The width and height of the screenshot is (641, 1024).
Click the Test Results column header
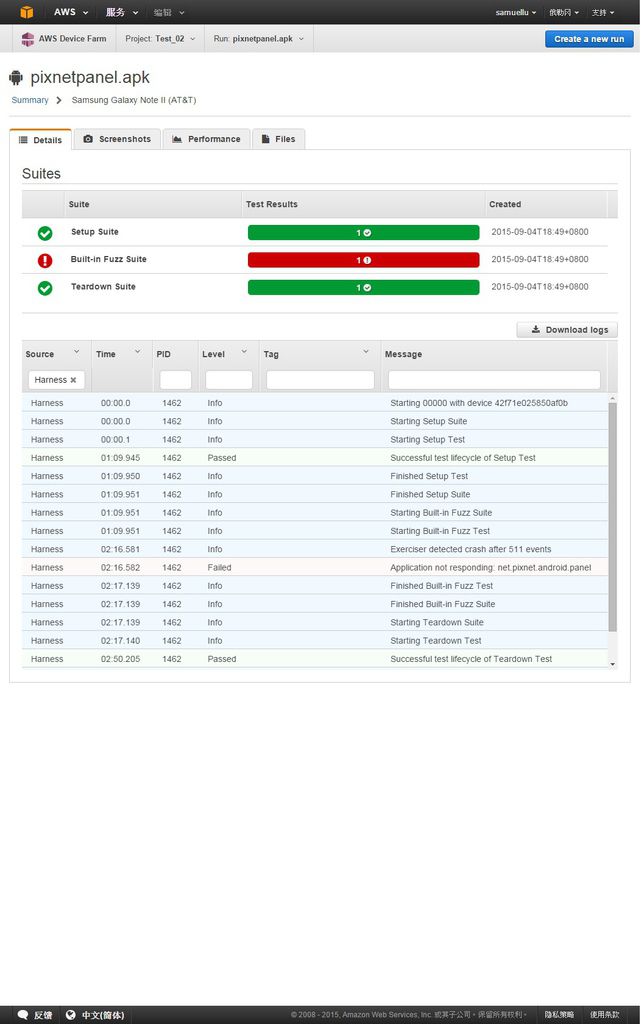[x=272, y=204]
